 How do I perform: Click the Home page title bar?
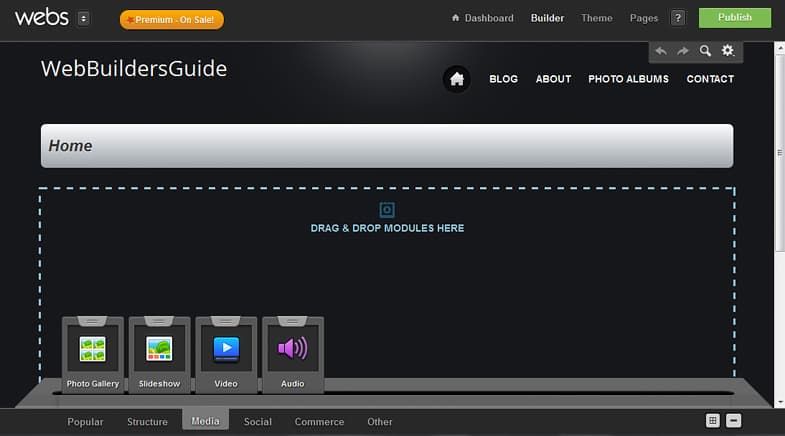tap(387, 146)
